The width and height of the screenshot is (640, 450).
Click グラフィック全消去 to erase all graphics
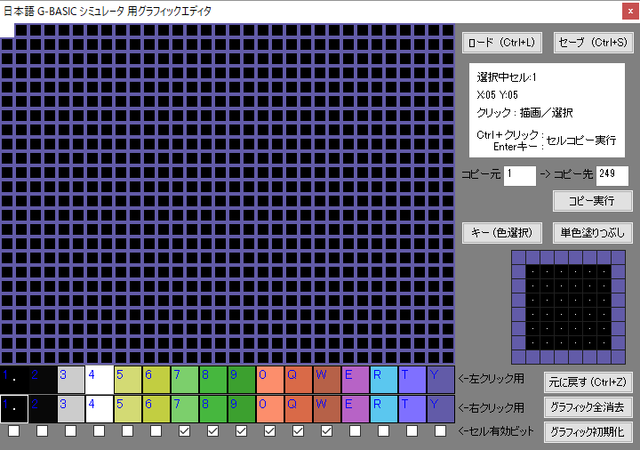587,407
